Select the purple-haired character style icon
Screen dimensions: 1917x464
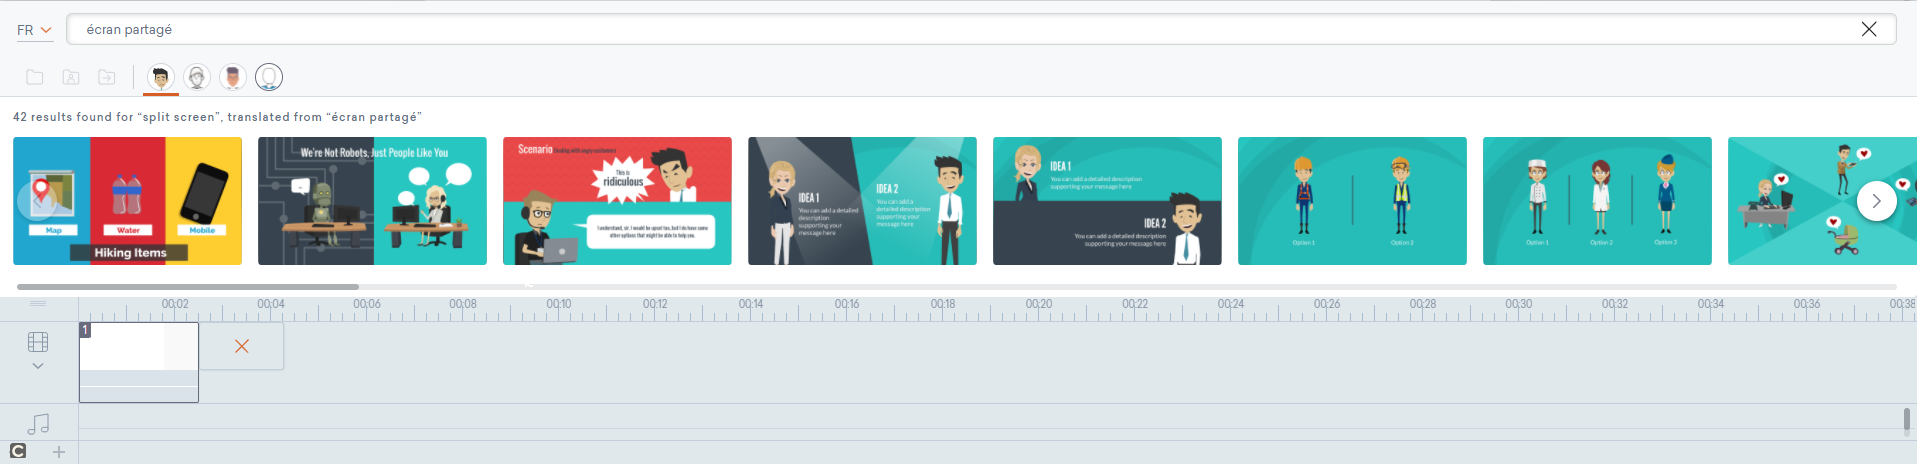point(233,77)
